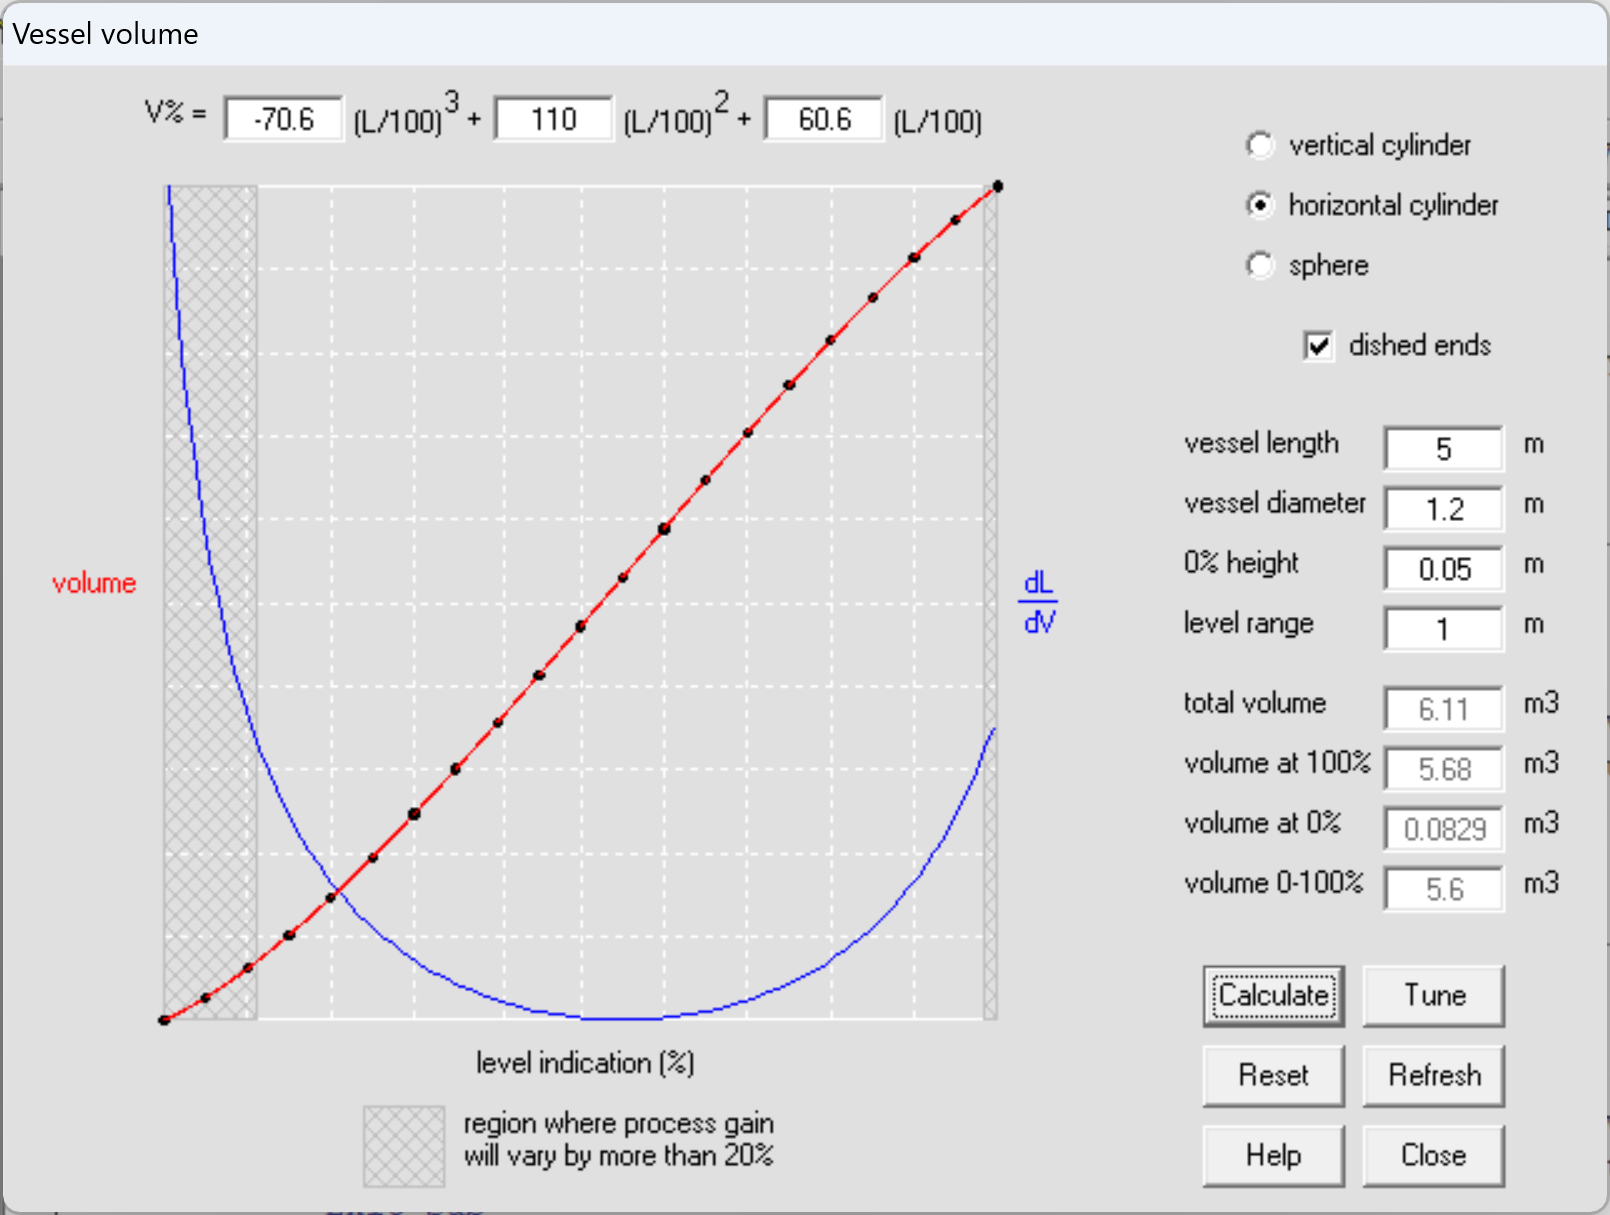Click the Calculate button

(x=1273, y=996)
